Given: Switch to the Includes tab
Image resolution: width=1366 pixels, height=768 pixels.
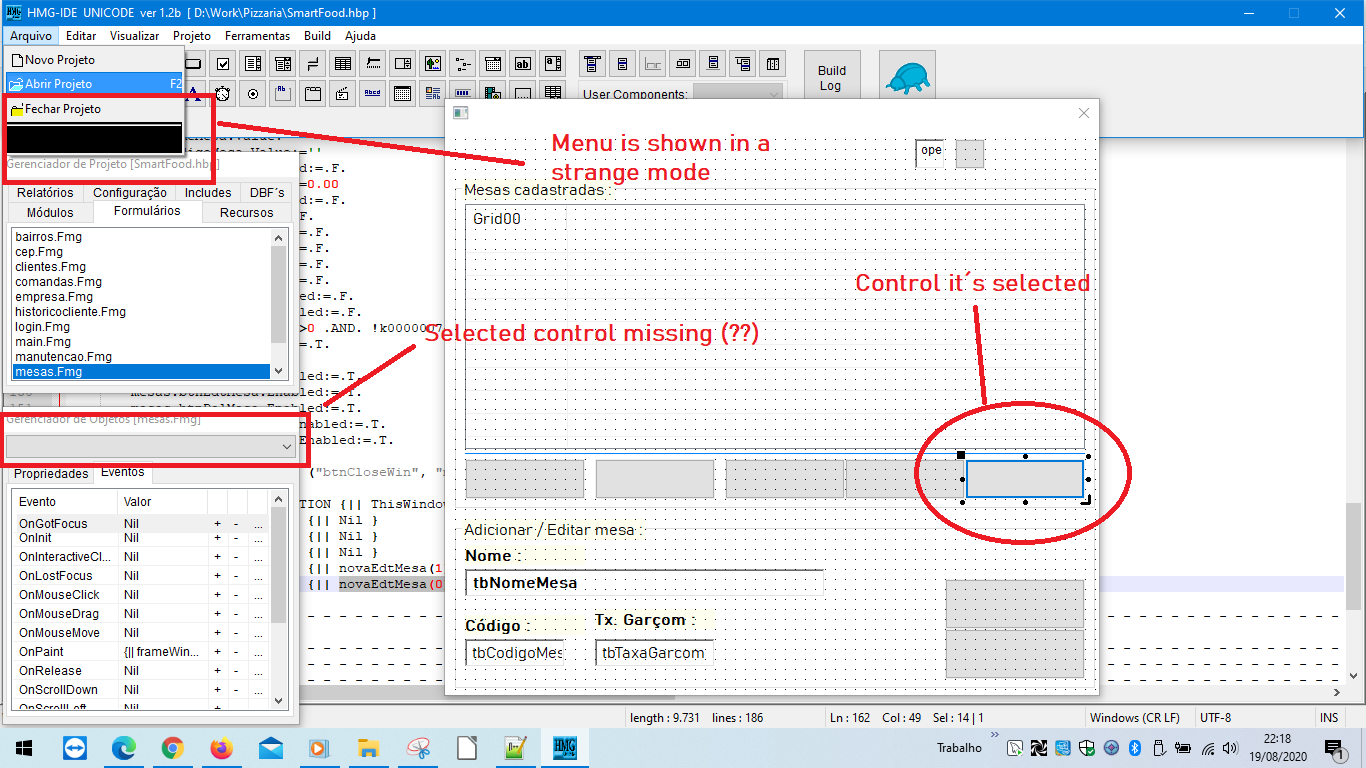Looking at the screenshot, I should click(x=208, y=192).
